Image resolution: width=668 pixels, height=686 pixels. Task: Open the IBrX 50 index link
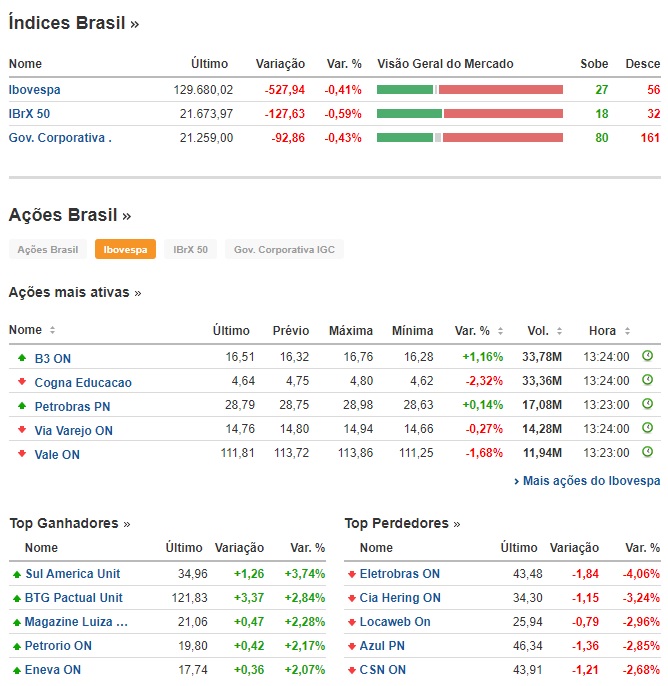coord(29,114)
